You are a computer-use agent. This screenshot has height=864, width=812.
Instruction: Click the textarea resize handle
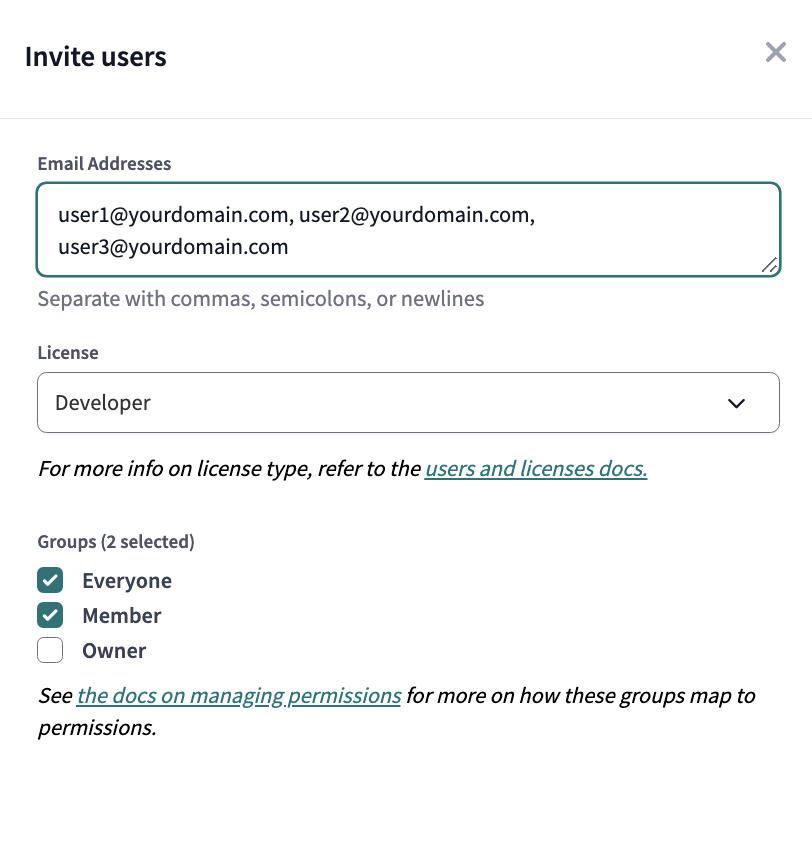tap(770, 264)
